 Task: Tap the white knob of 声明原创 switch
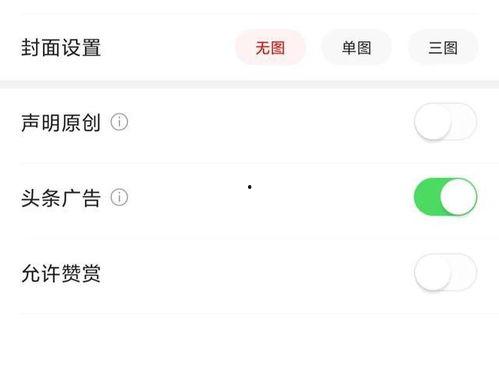point(432,122)
